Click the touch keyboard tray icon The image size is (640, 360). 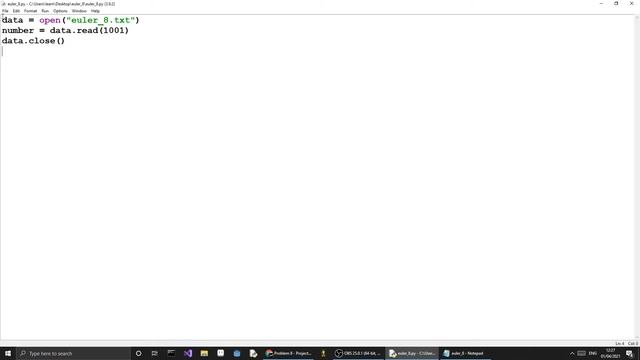pos(582,353)
